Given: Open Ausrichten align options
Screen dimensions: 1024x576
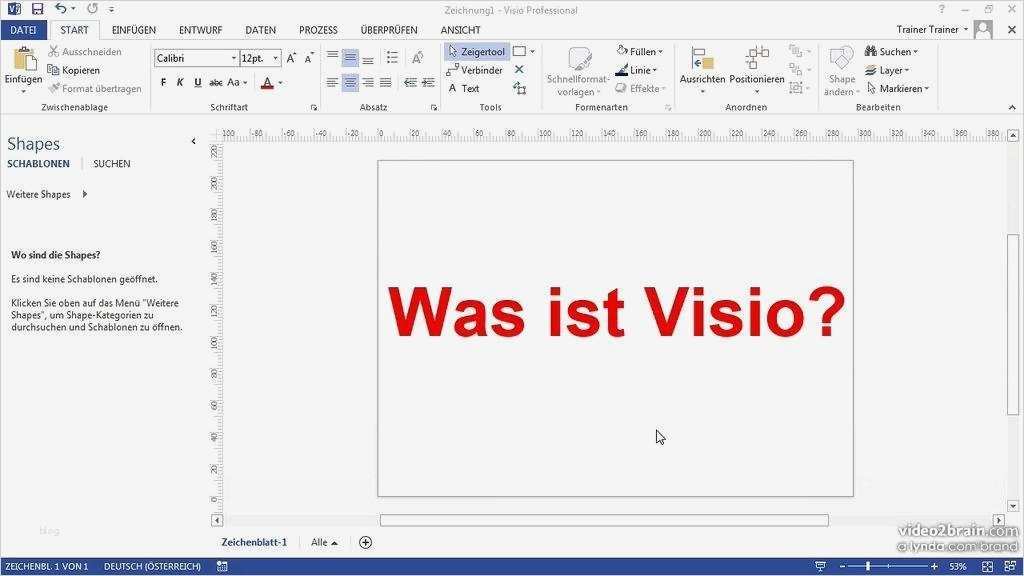Looking at the screenshot, I should click(x=702, y=70).
